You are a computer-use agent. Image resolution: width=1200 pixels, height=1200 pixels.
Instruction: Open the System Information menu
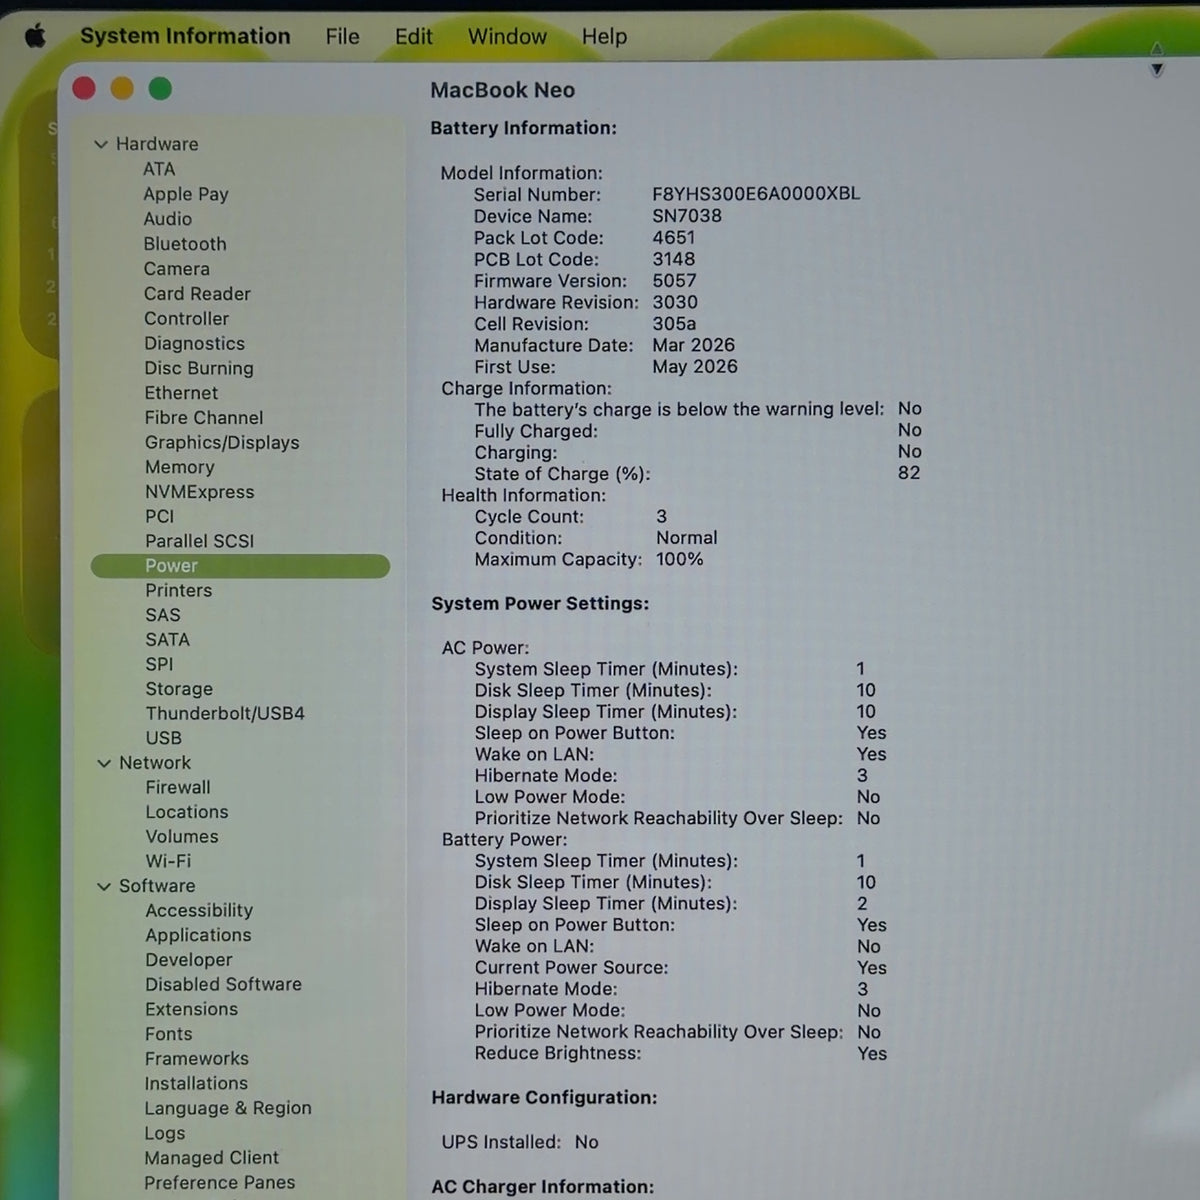[185, 36]
